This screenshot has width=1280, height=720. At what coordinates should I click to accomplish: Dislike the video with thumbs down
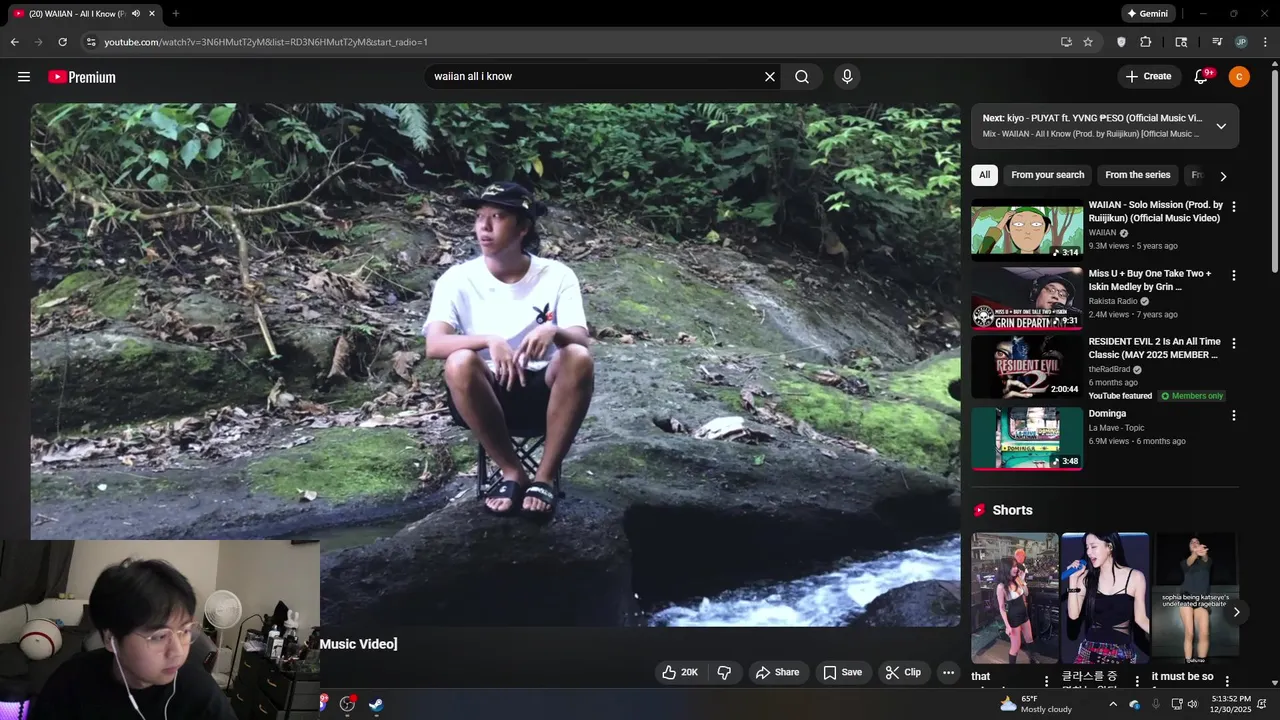[725, 672]
